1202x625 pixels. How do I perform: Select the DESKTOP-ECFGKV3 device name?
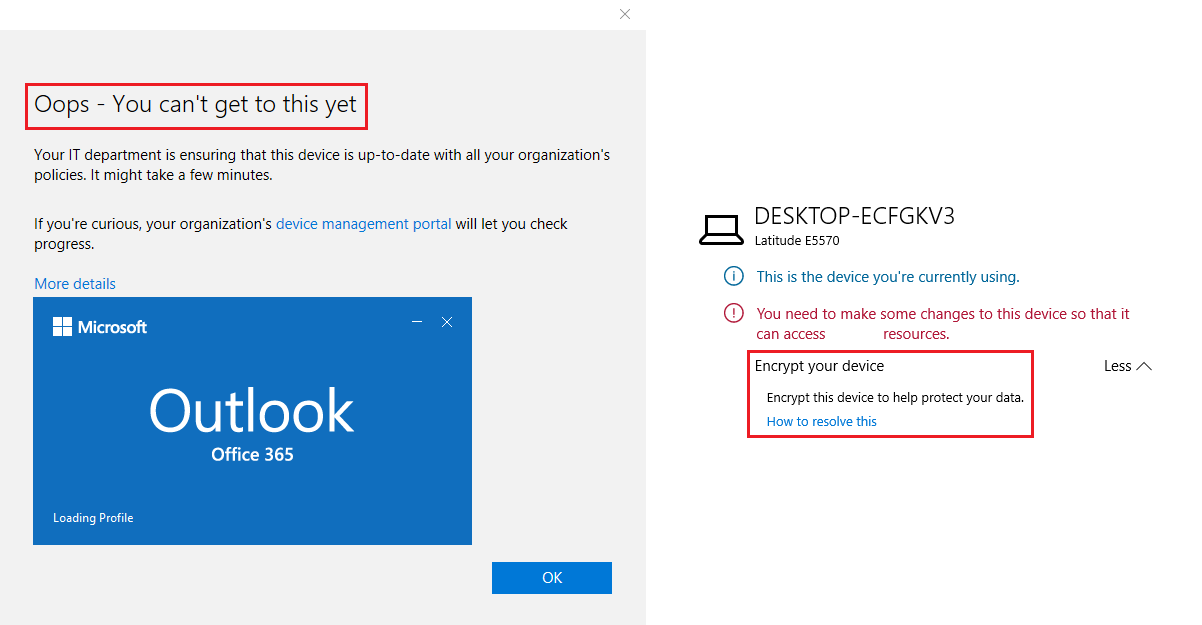(x=854, y=216)
